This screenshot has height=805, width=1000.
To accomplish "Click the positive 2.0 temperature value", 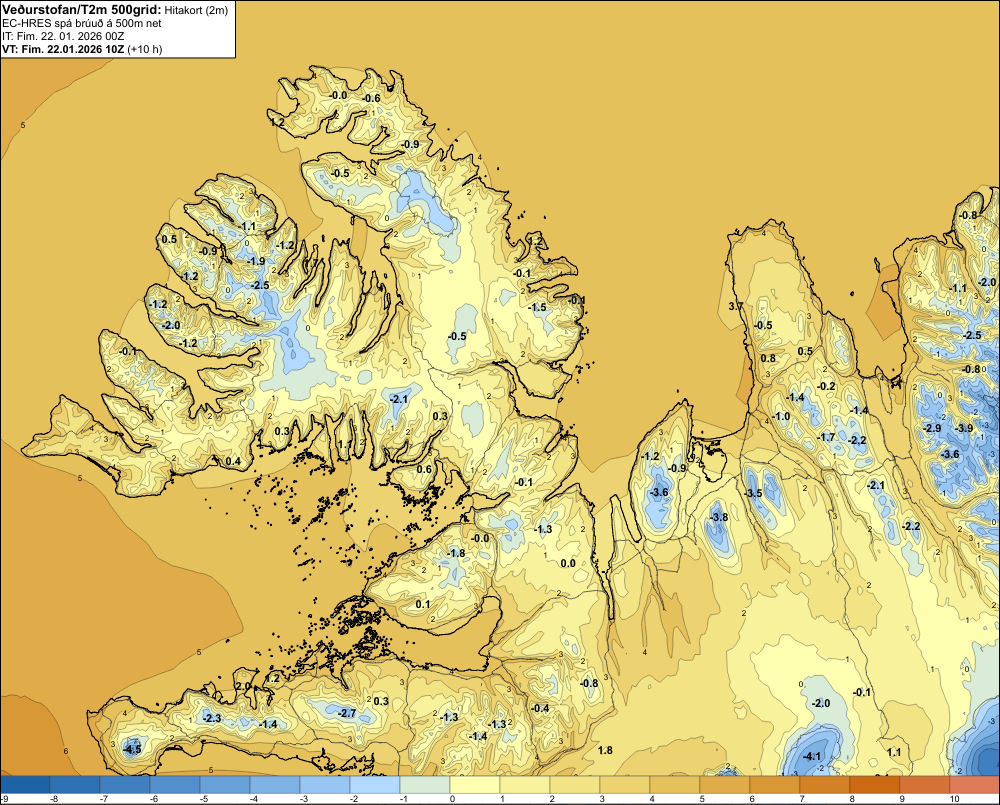I will [243, 686].
